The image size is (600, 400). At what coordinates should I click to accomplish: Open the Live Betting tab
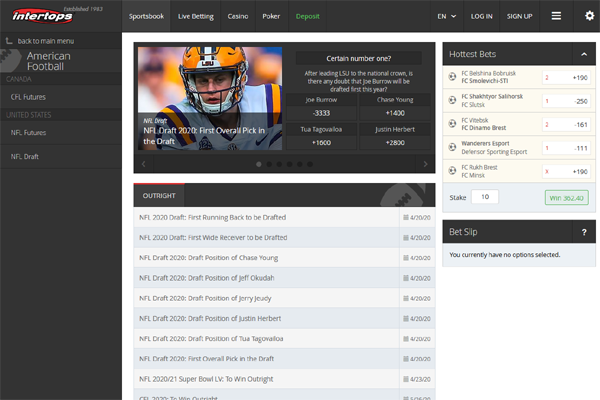click(196, 16)
